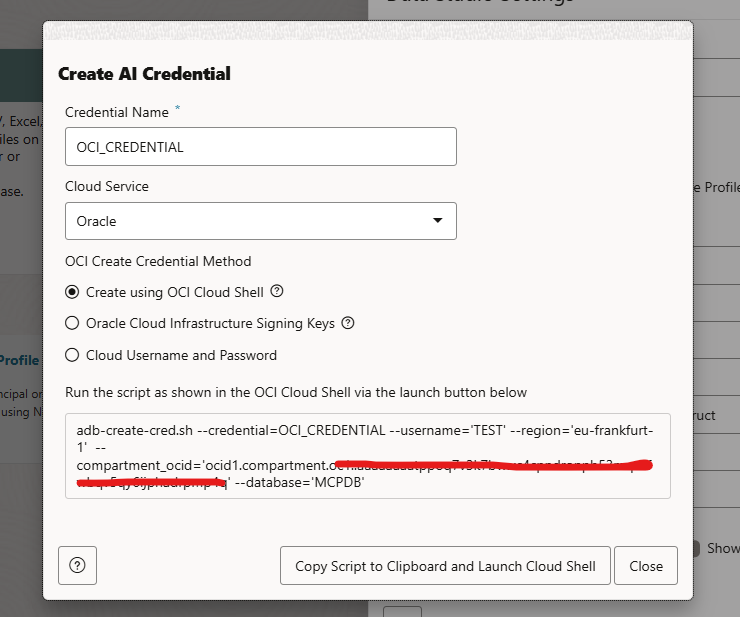Click the Create AI Credential dialog title
The image size is (740, 617).
(144, 74)
